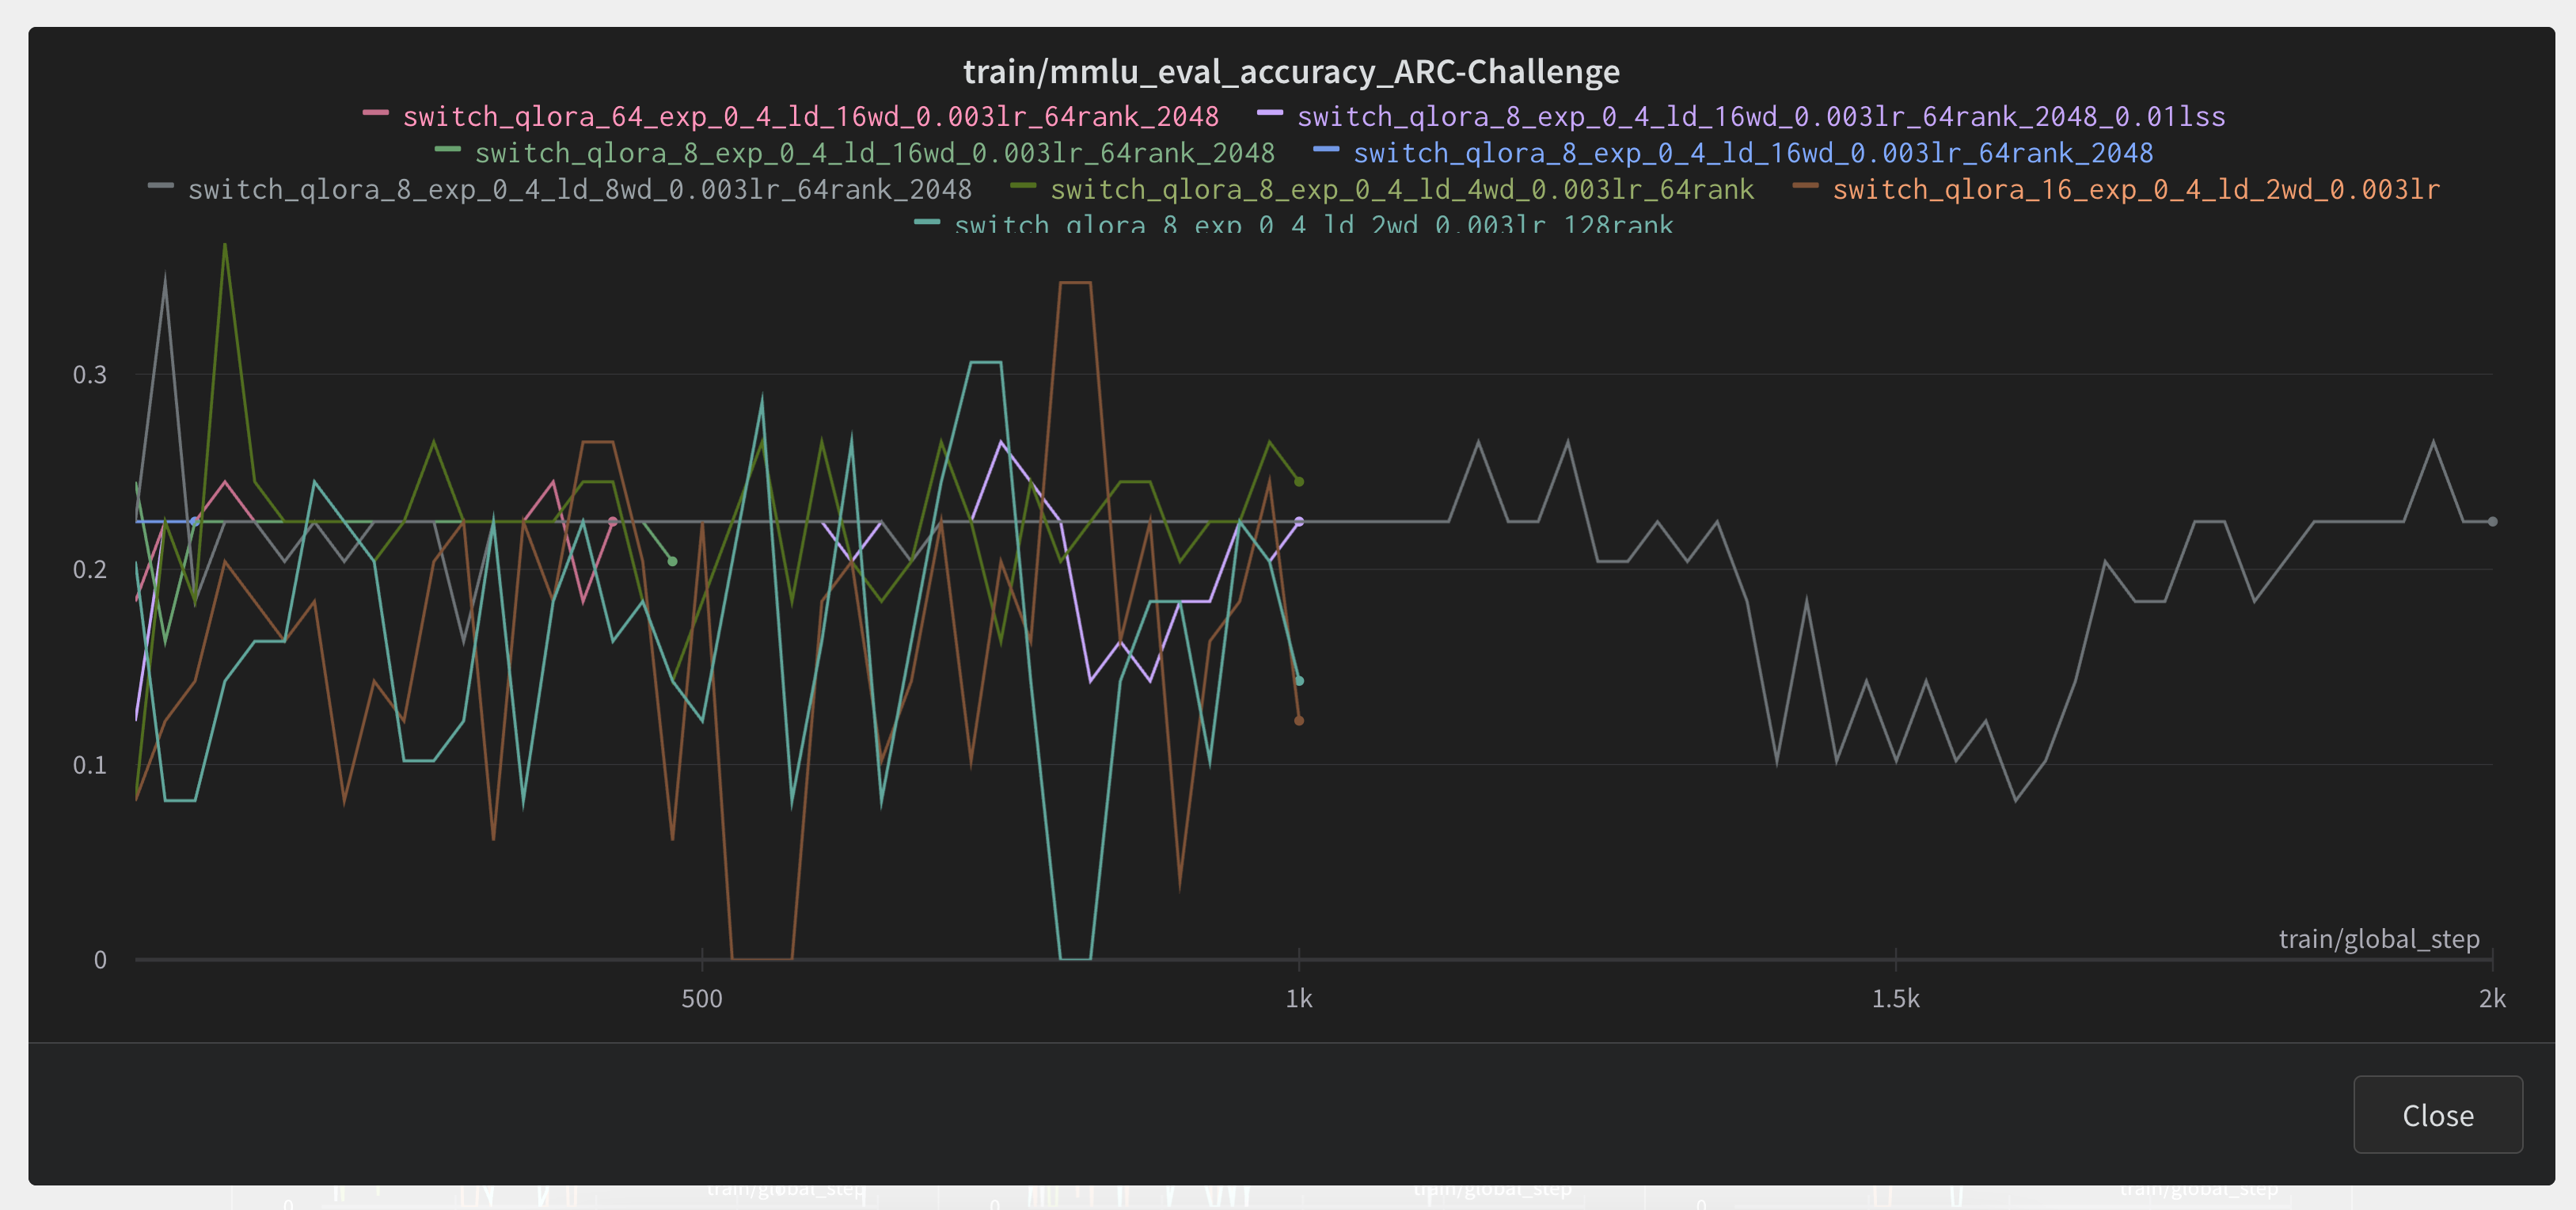Click teal line endpoint dot near 1k

click(x=1299, y=681)
